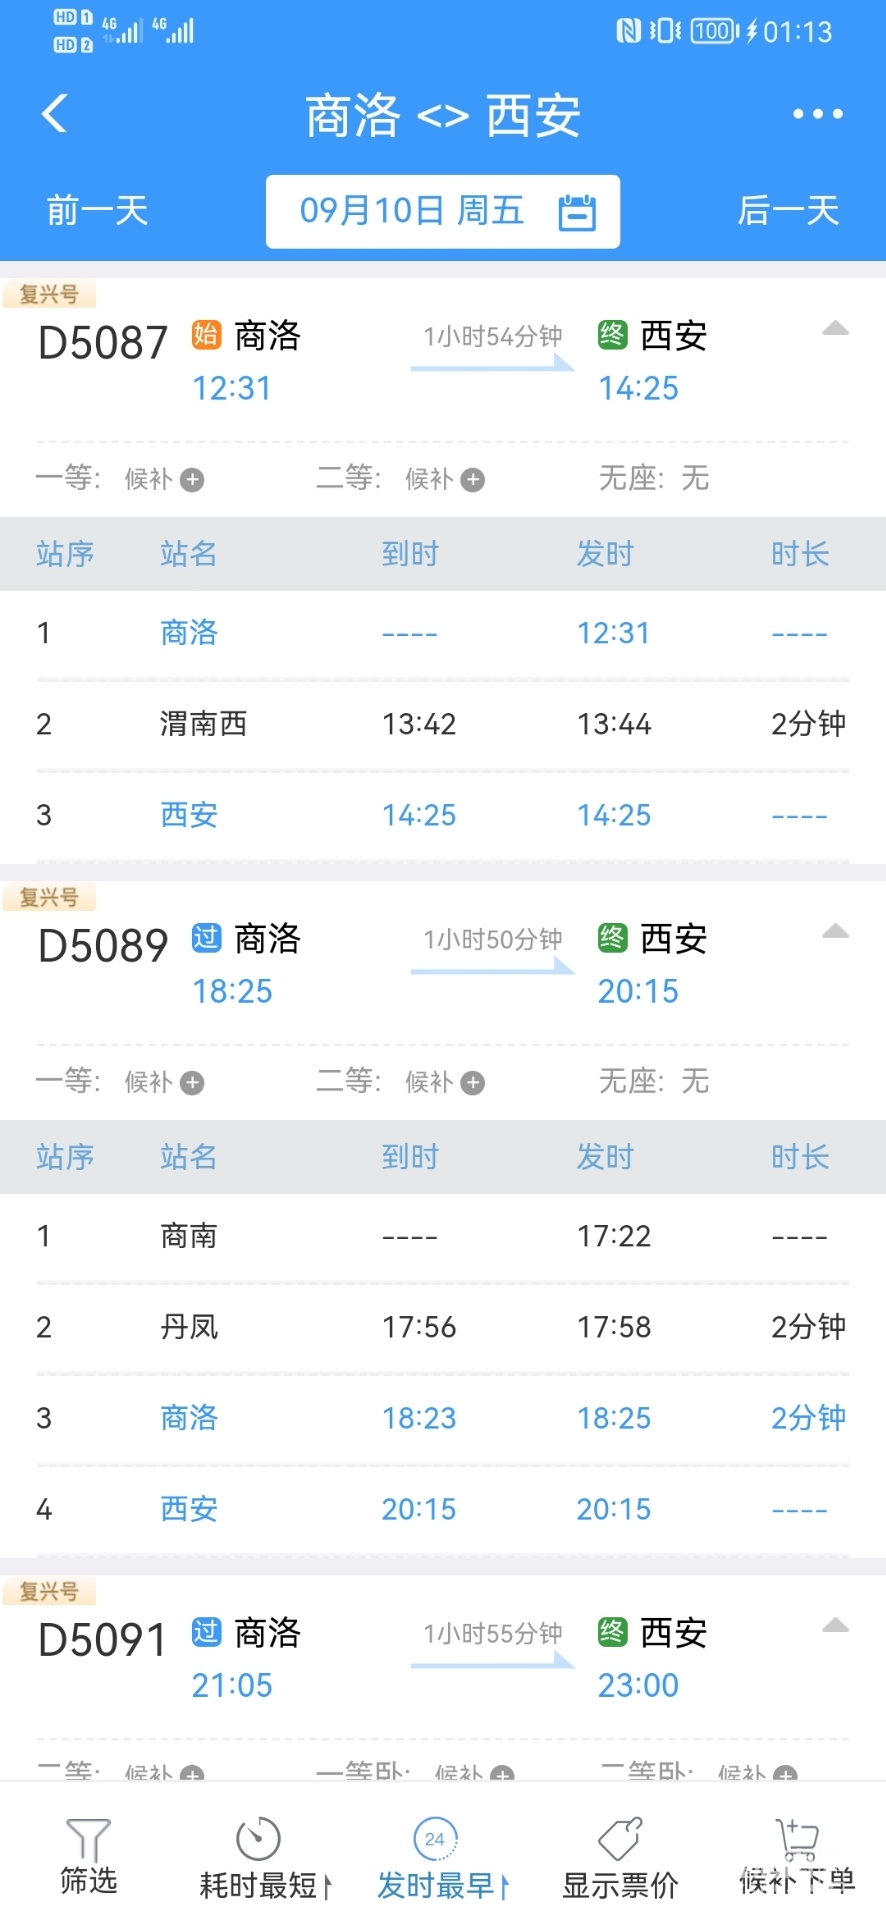The width and height of the screenshot is (886, 1920).
Task: Add D5087 second class 候补 plus icon
Action: click(x=473, y=480)
